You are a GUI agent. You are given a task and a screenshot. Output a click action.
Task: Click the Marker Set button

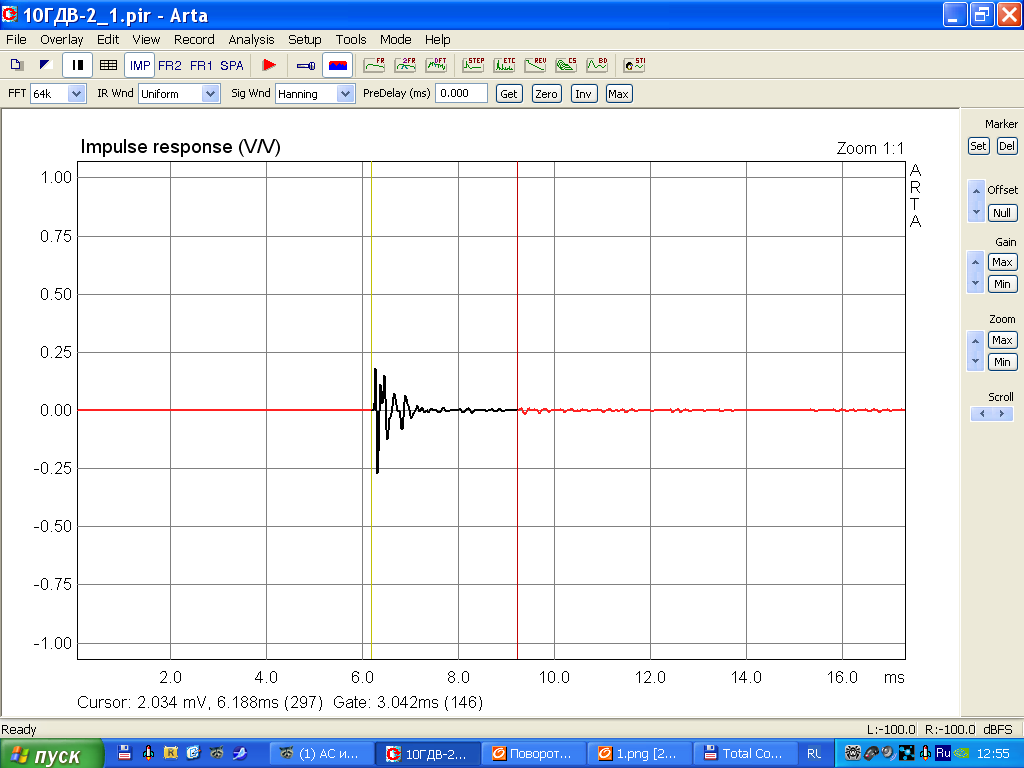tap(978, 146)
